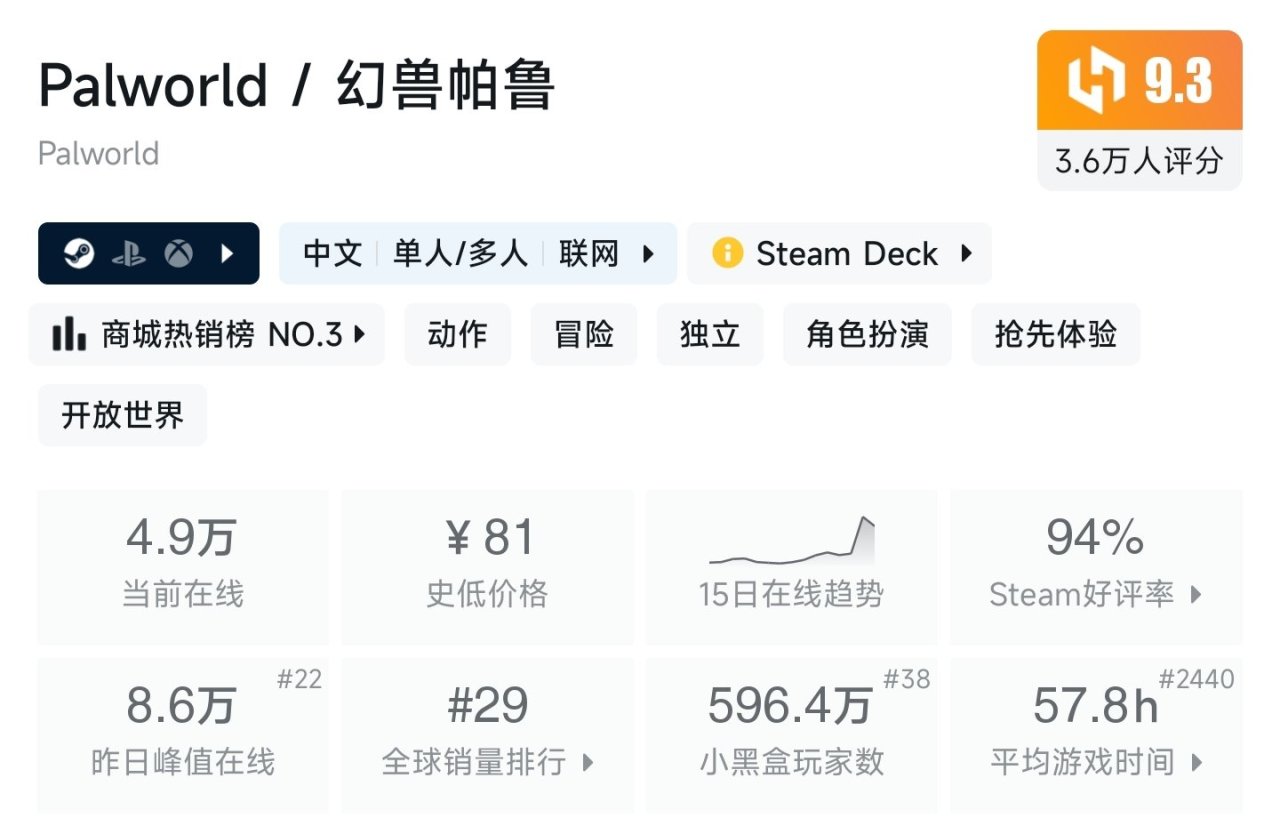View the 15日在线趋势 trend chart
The height and width of the screenshot is (834, 1280).
791,566
